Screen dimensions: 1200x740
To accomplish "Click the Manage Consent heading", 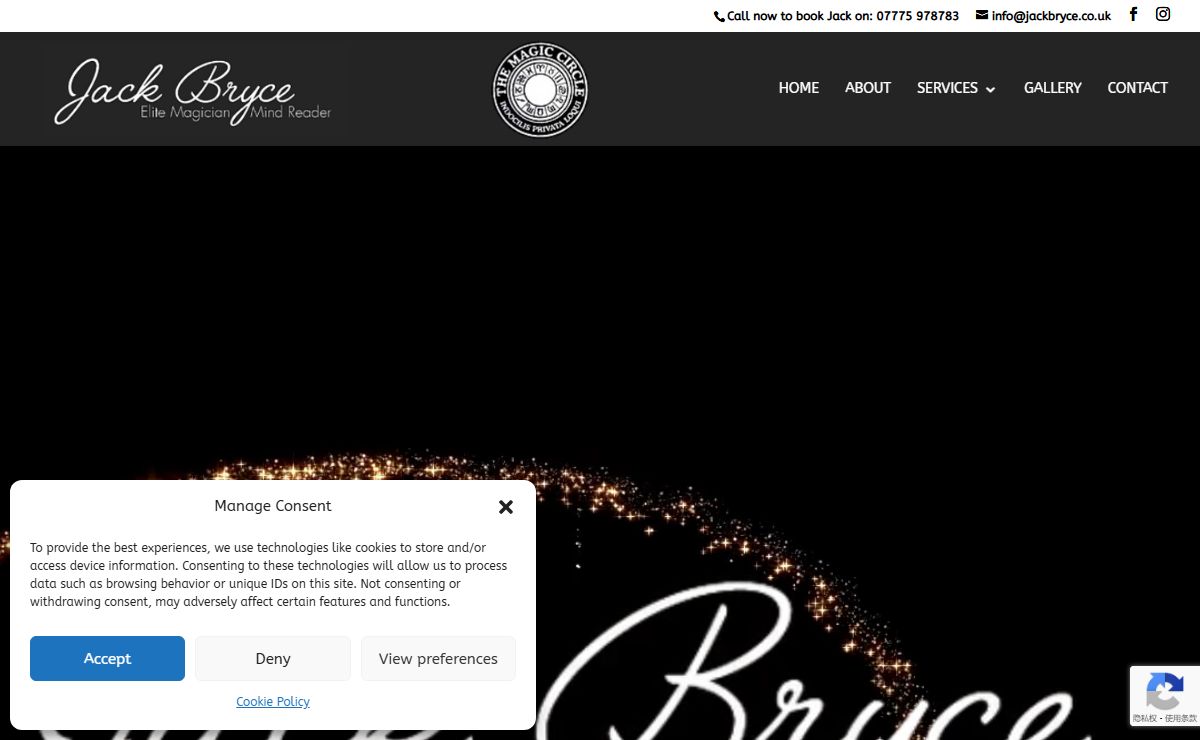I will pos(273,506).
